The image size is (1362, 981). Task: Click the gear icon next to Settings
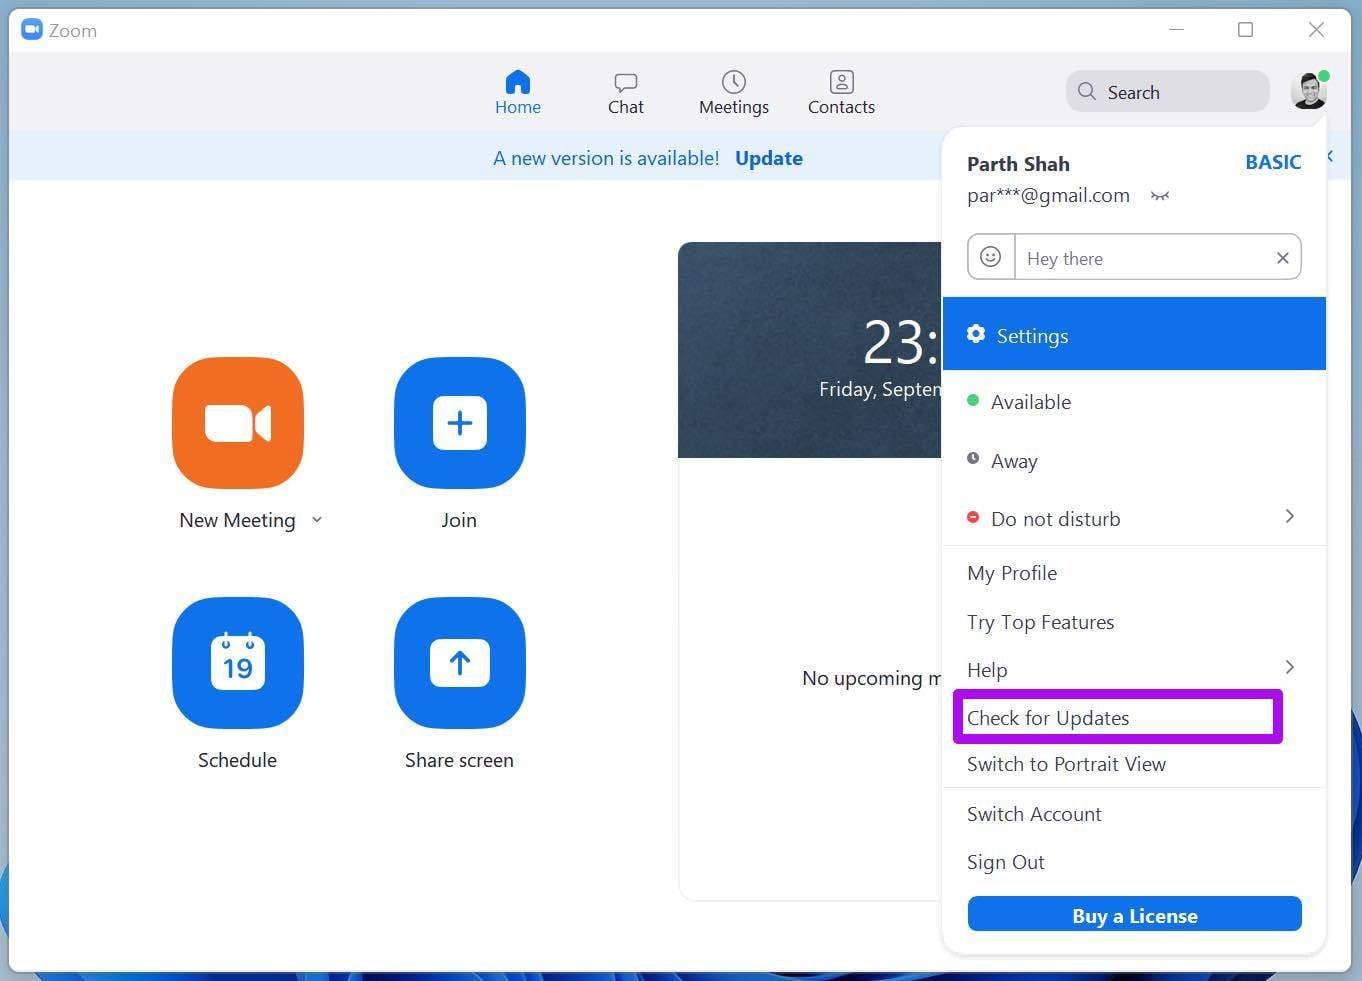pos(976,334)
